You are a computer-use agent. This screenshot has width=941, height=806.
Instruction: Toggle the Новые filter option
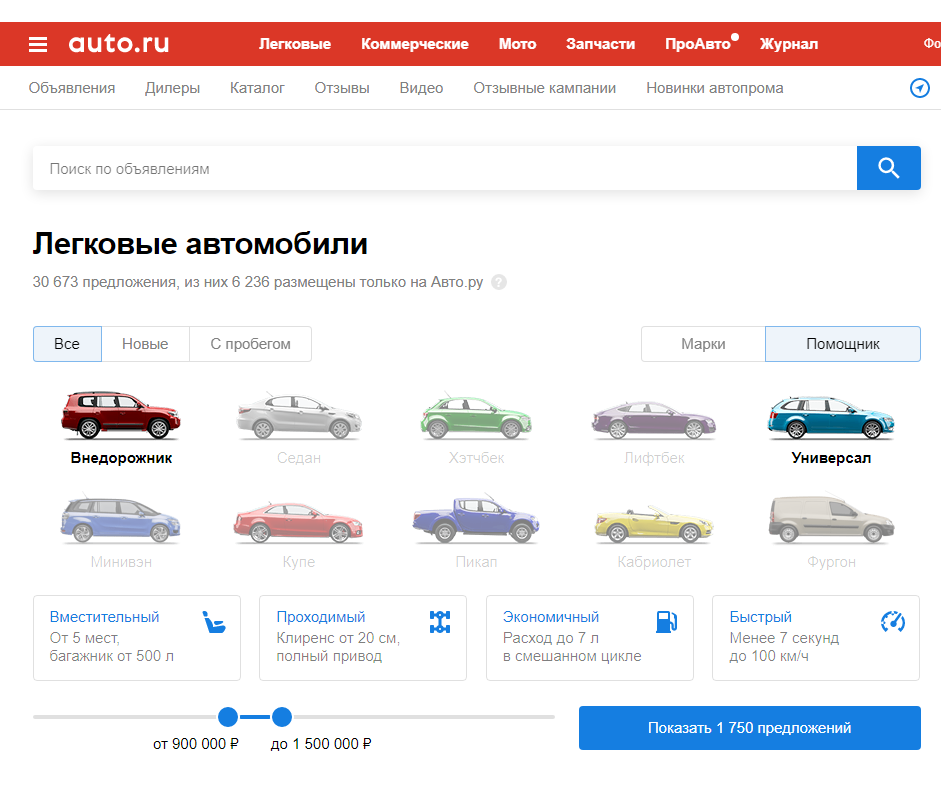[145, 343]
